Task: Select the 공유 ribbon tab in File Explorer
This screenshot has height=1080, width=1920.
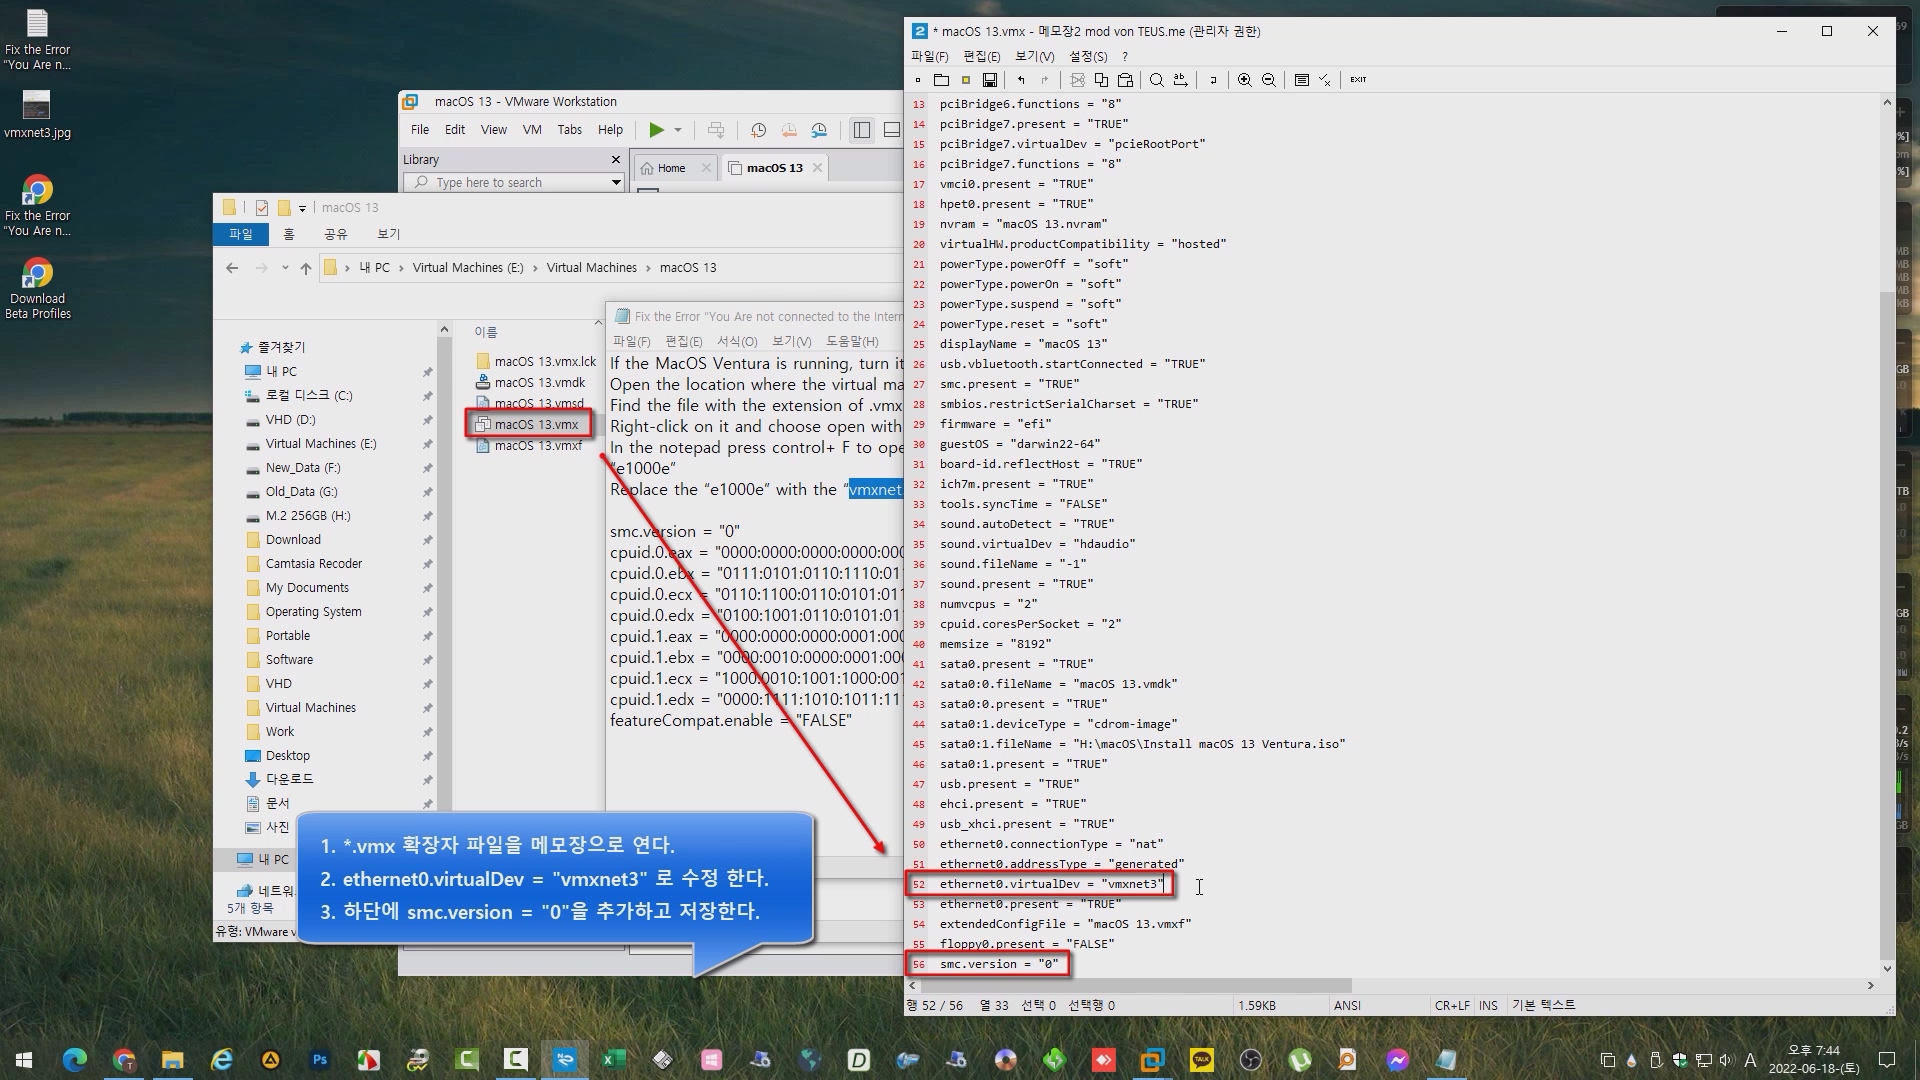Action: [x=336, y=234]
